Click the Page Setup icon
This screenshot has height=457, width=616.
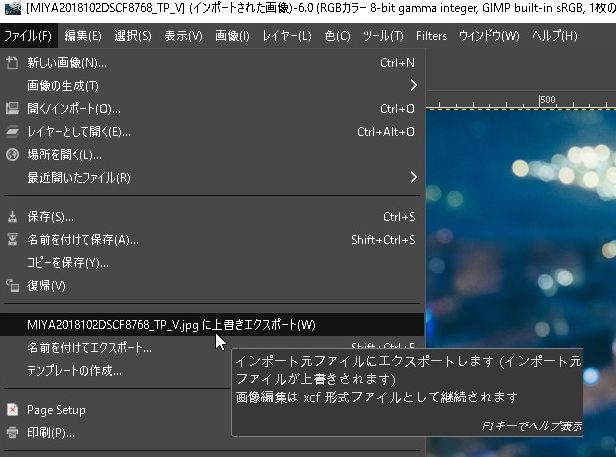pyautogui.click(x=13, y=410)
